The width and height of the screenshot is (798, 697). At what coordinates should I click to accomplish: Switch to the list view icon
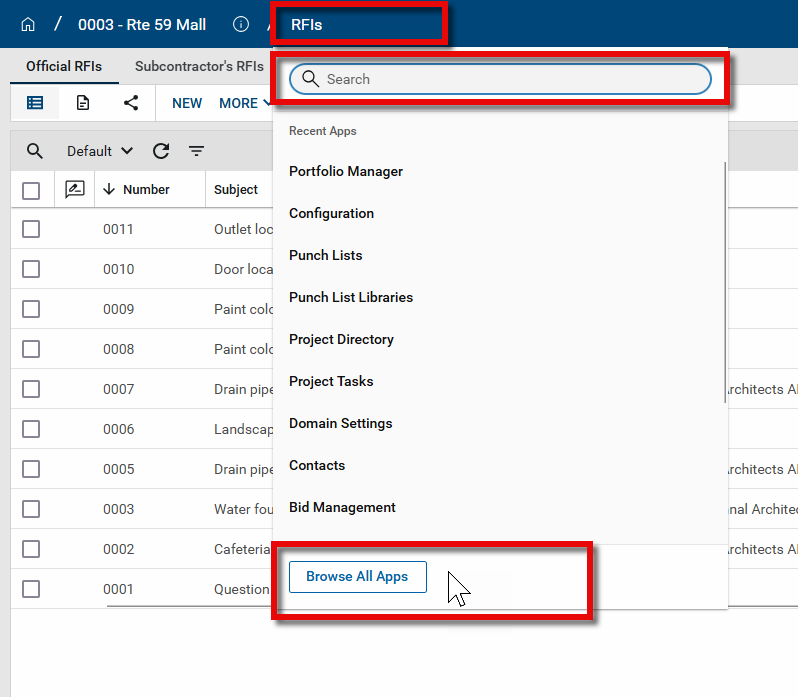point(35,103)
